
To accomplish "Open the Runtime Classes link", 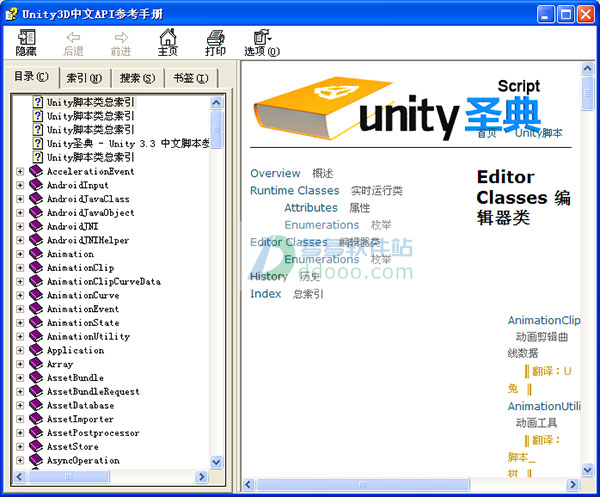I will [295, 191].
